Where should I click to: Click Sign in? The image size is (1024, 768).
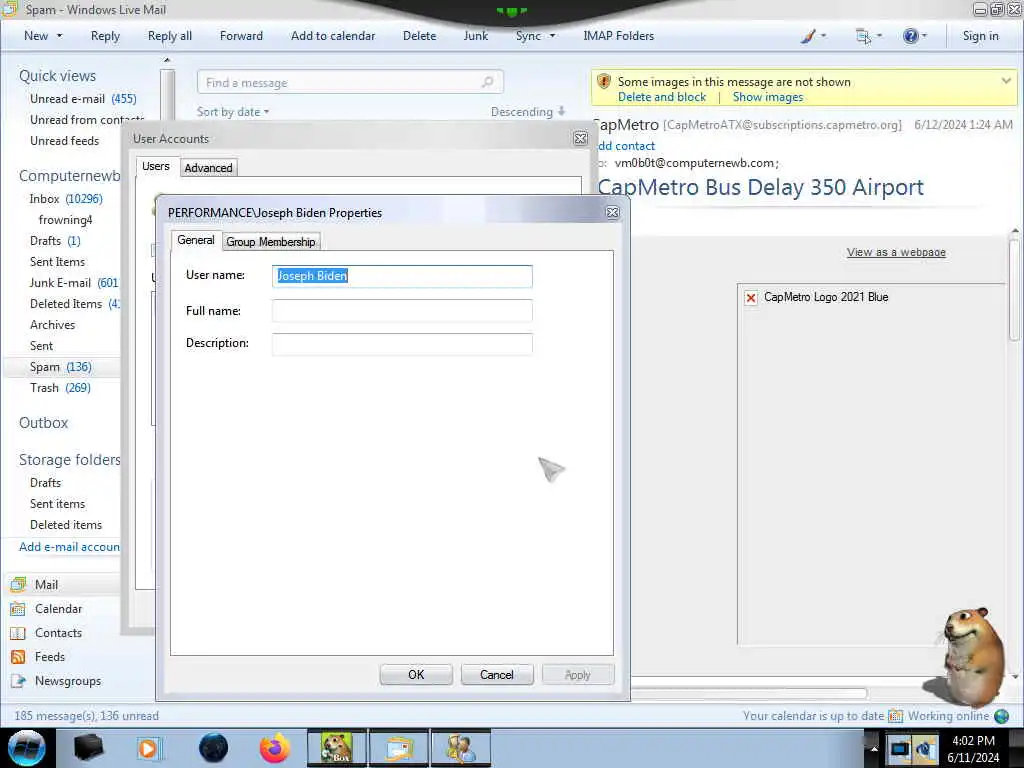980,36
